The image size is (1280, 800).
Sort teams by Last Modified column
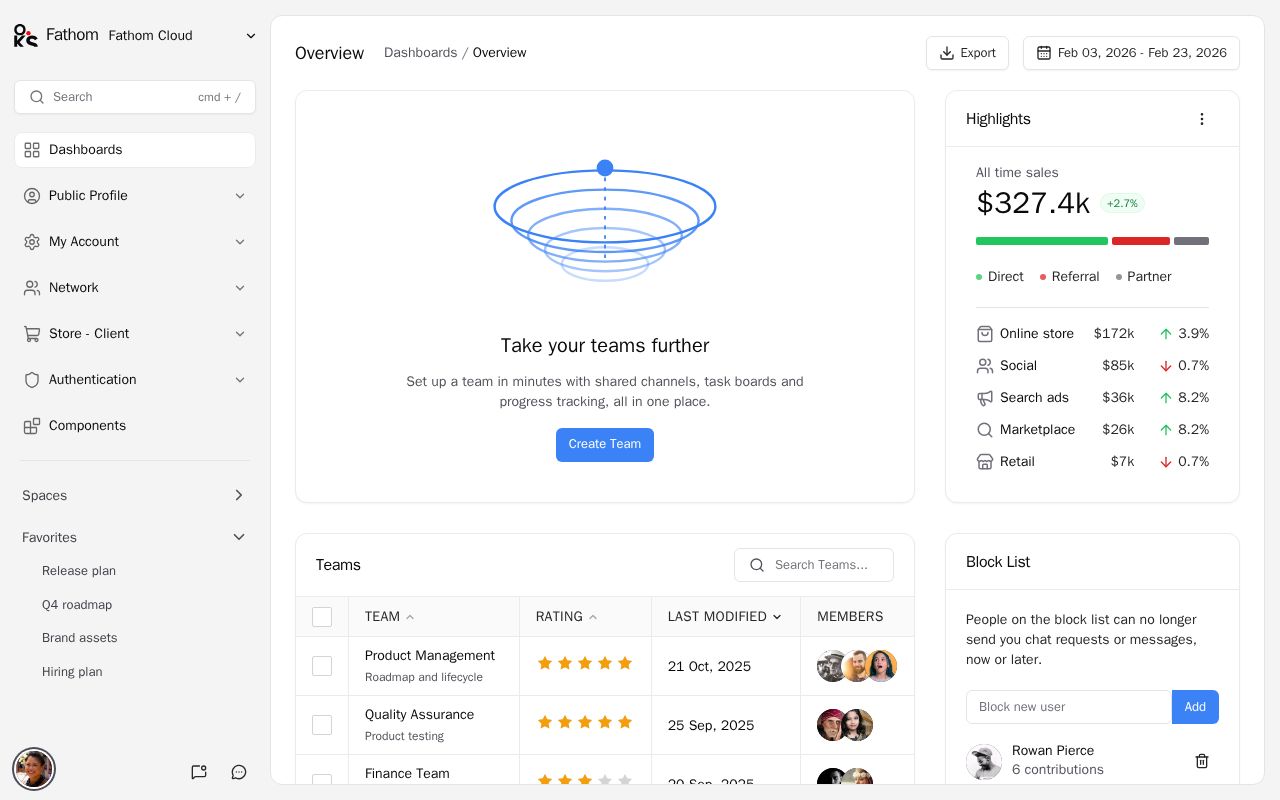tap(725, 617)
